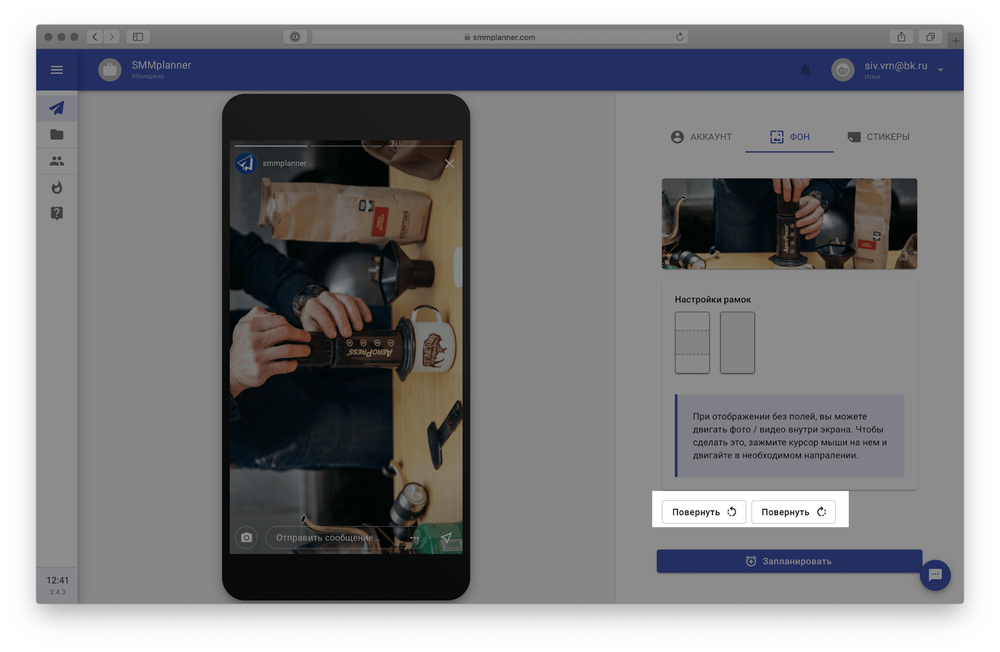
Task: Click the Настройки рамок heading
Action: tap(712, 299)
